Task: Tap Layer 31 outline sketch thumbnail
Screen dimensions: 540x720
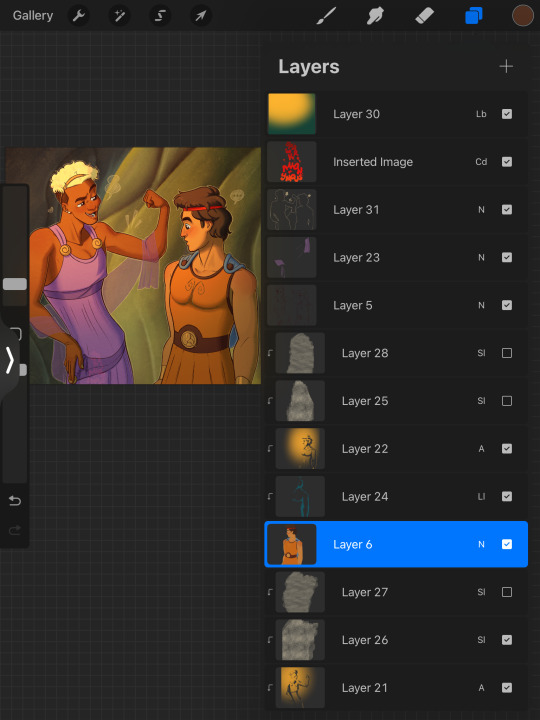Action: coord(292,209)
